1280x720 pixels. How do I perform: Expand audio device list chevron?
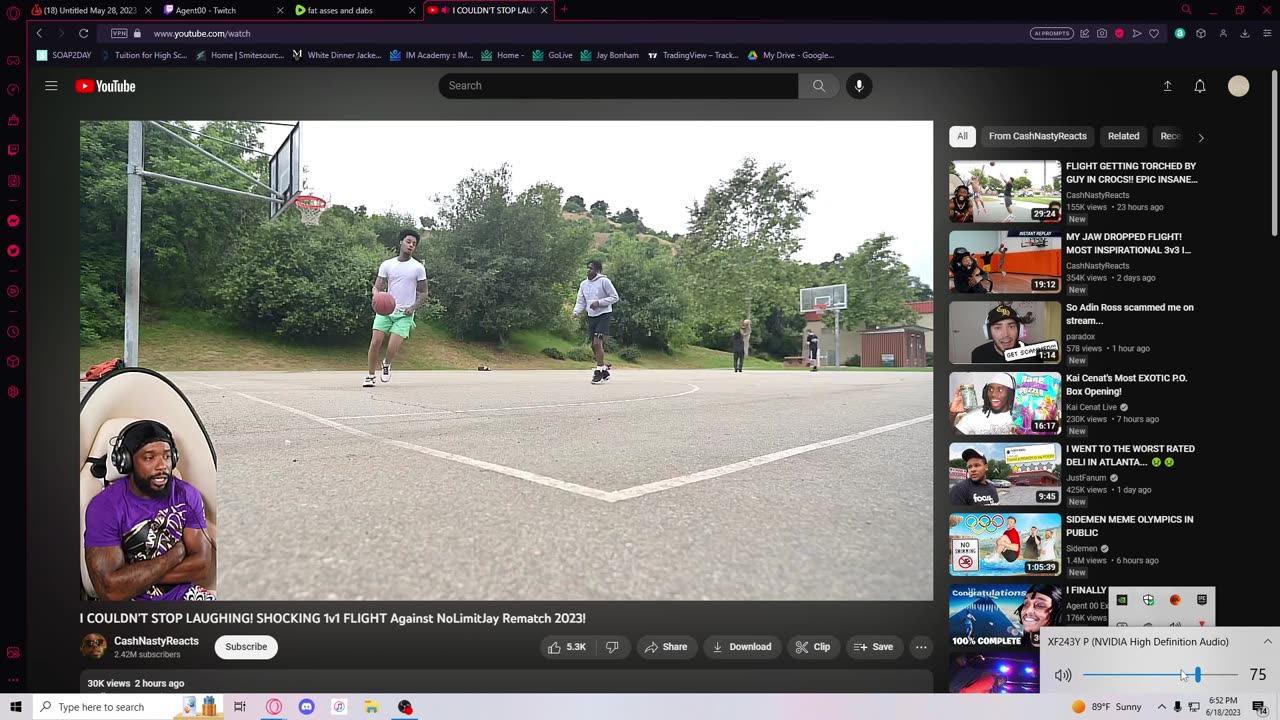(1267, 642)
